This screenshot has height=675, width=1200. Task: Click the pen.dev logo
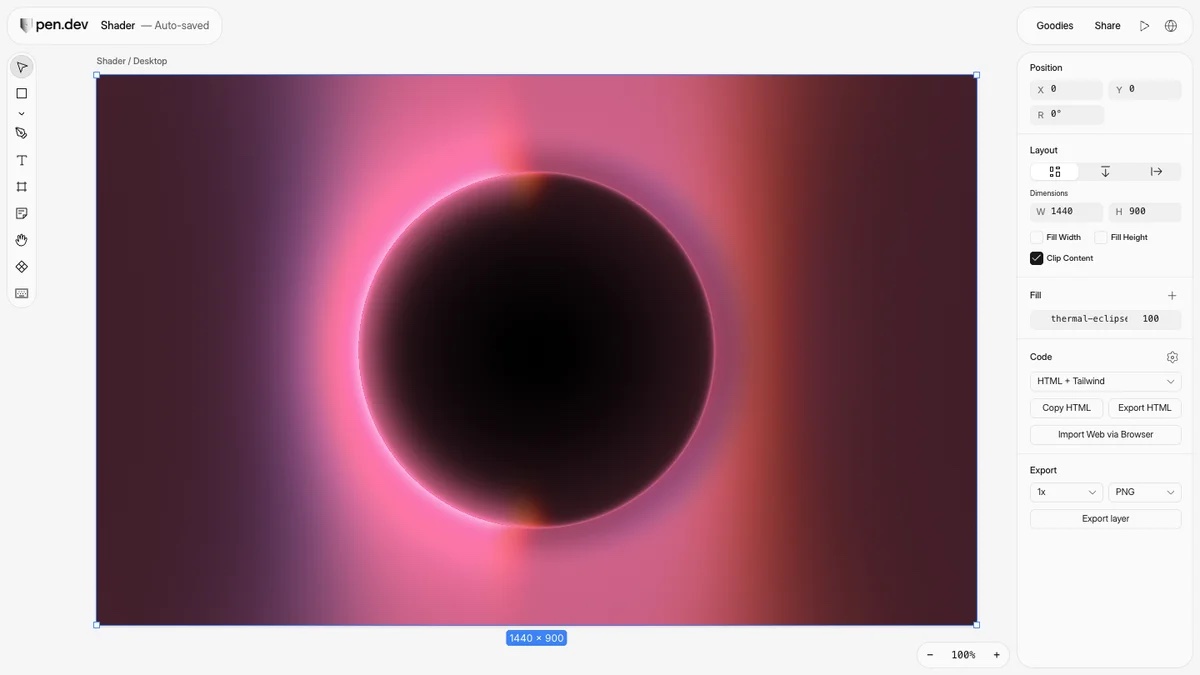click(54, 25)
